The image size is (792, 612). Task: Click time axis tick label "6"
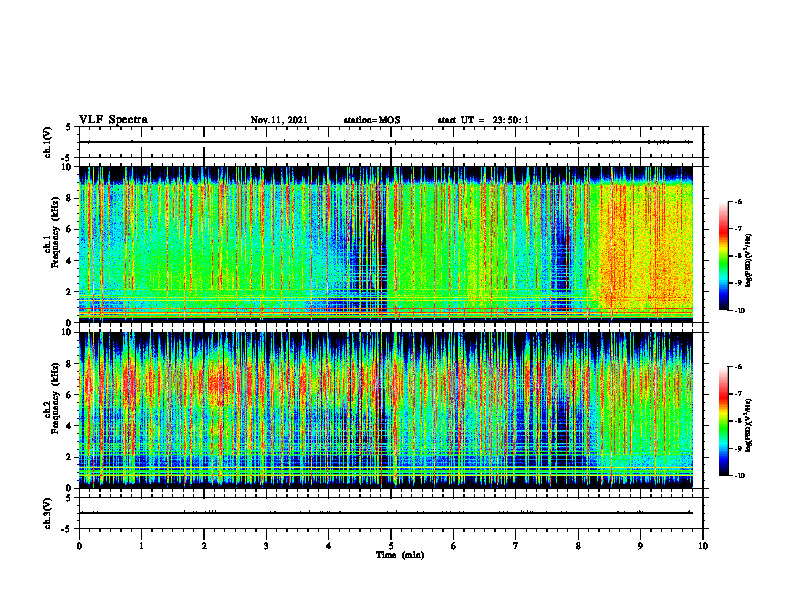click(454, 546)
